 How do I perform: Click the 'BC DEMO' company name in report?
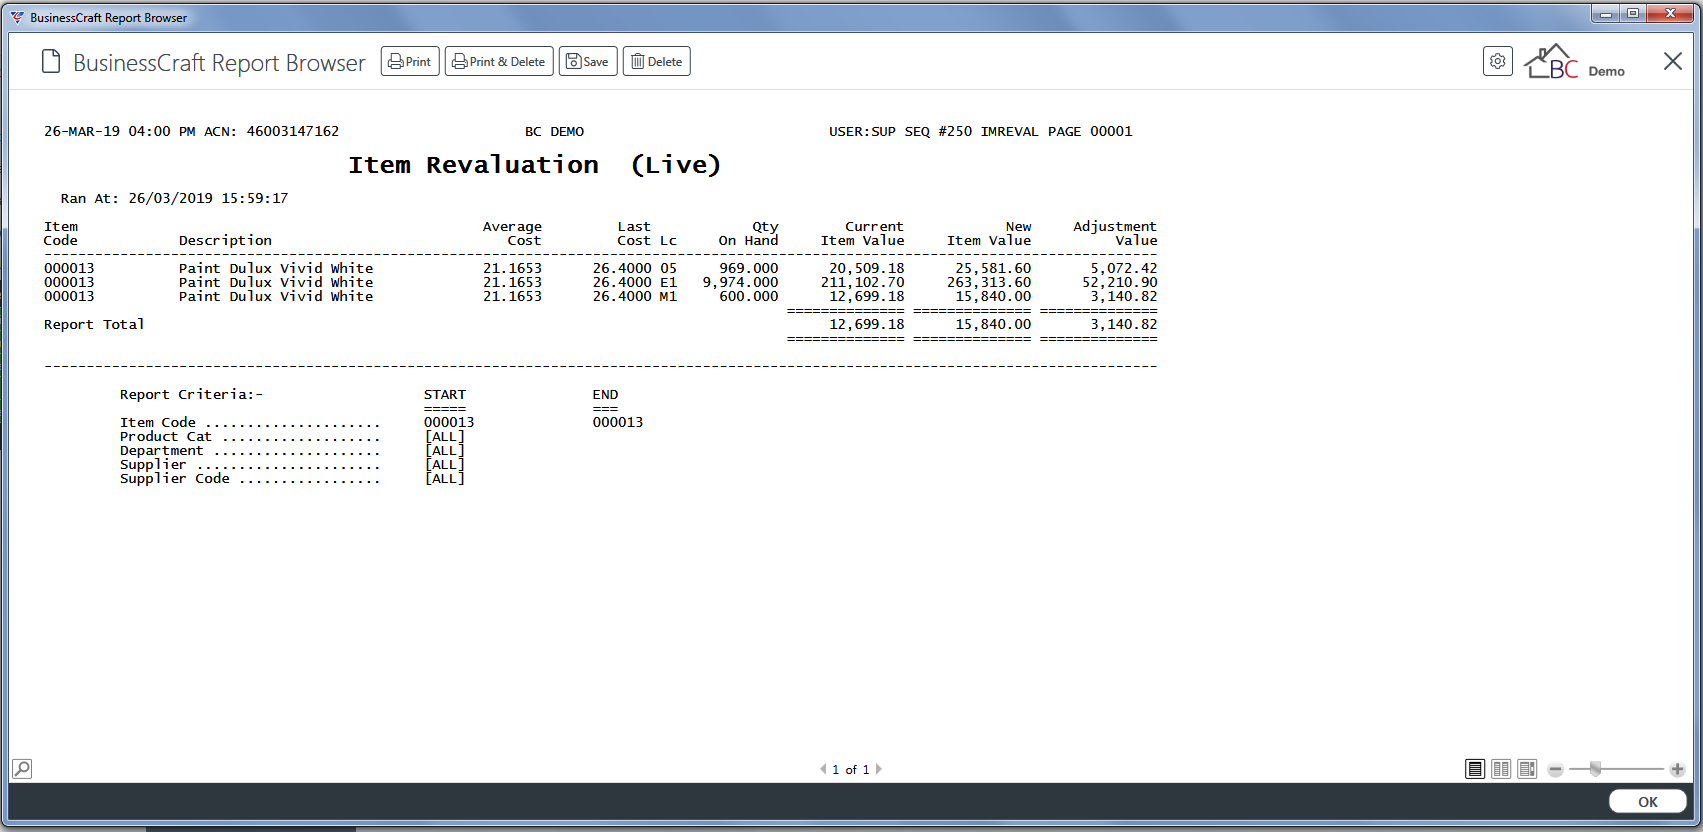click(554, 131)
